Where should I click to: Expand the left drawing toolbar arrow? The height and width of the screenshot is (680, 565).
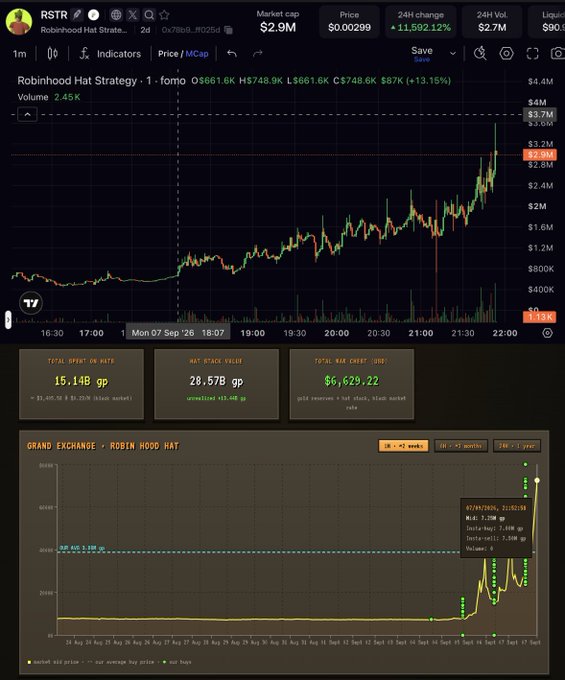(x=8, y=320)
